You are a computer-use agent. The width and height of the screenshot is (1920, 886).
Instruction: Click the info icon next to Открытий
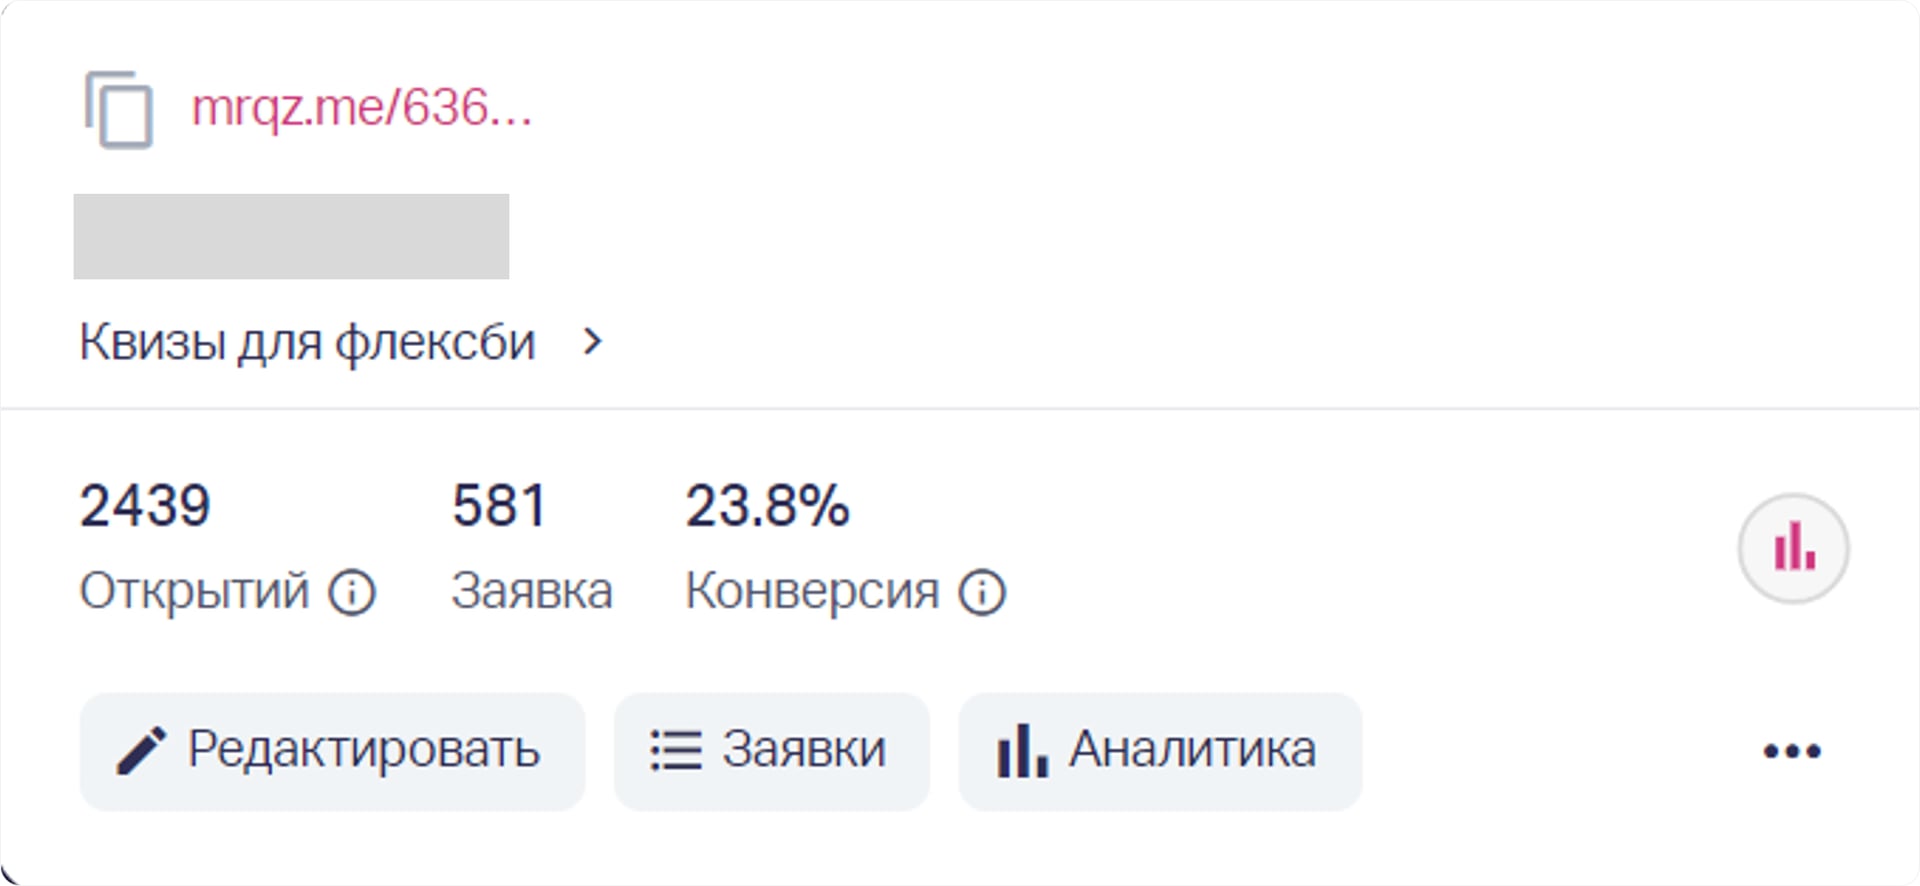pyautogui.click(x=352, y=590)
